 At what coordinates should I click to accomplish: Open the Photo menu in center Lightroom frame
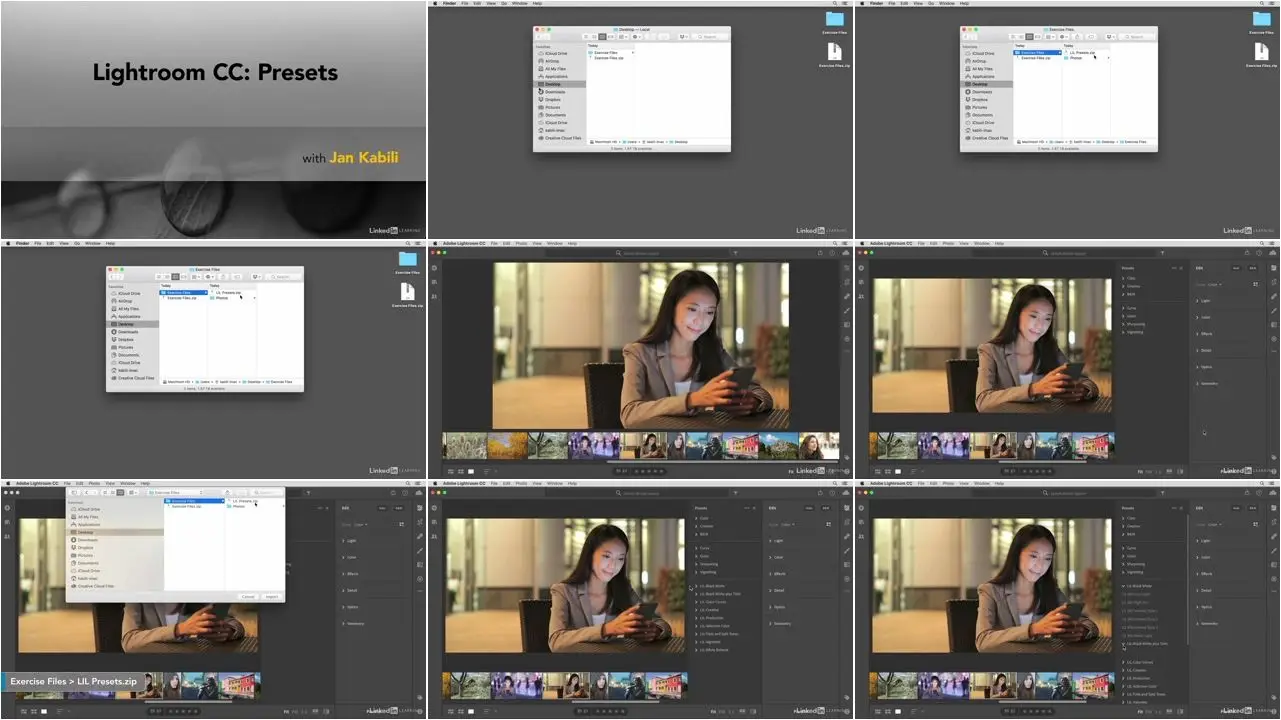point(521,243)
